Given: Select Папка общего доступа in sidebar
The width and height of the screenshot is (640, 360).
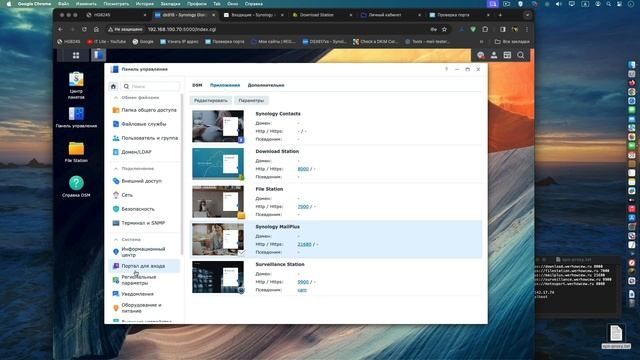Looking at the screenshot, I should 144,110.
